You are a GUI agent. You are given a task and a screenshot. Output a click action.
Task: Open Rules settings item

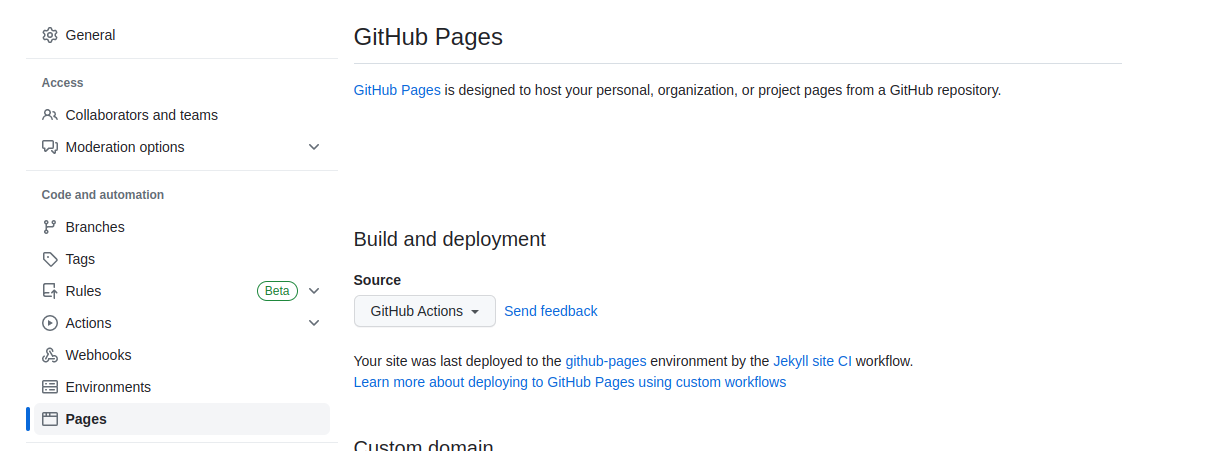(x=182, y=291)
